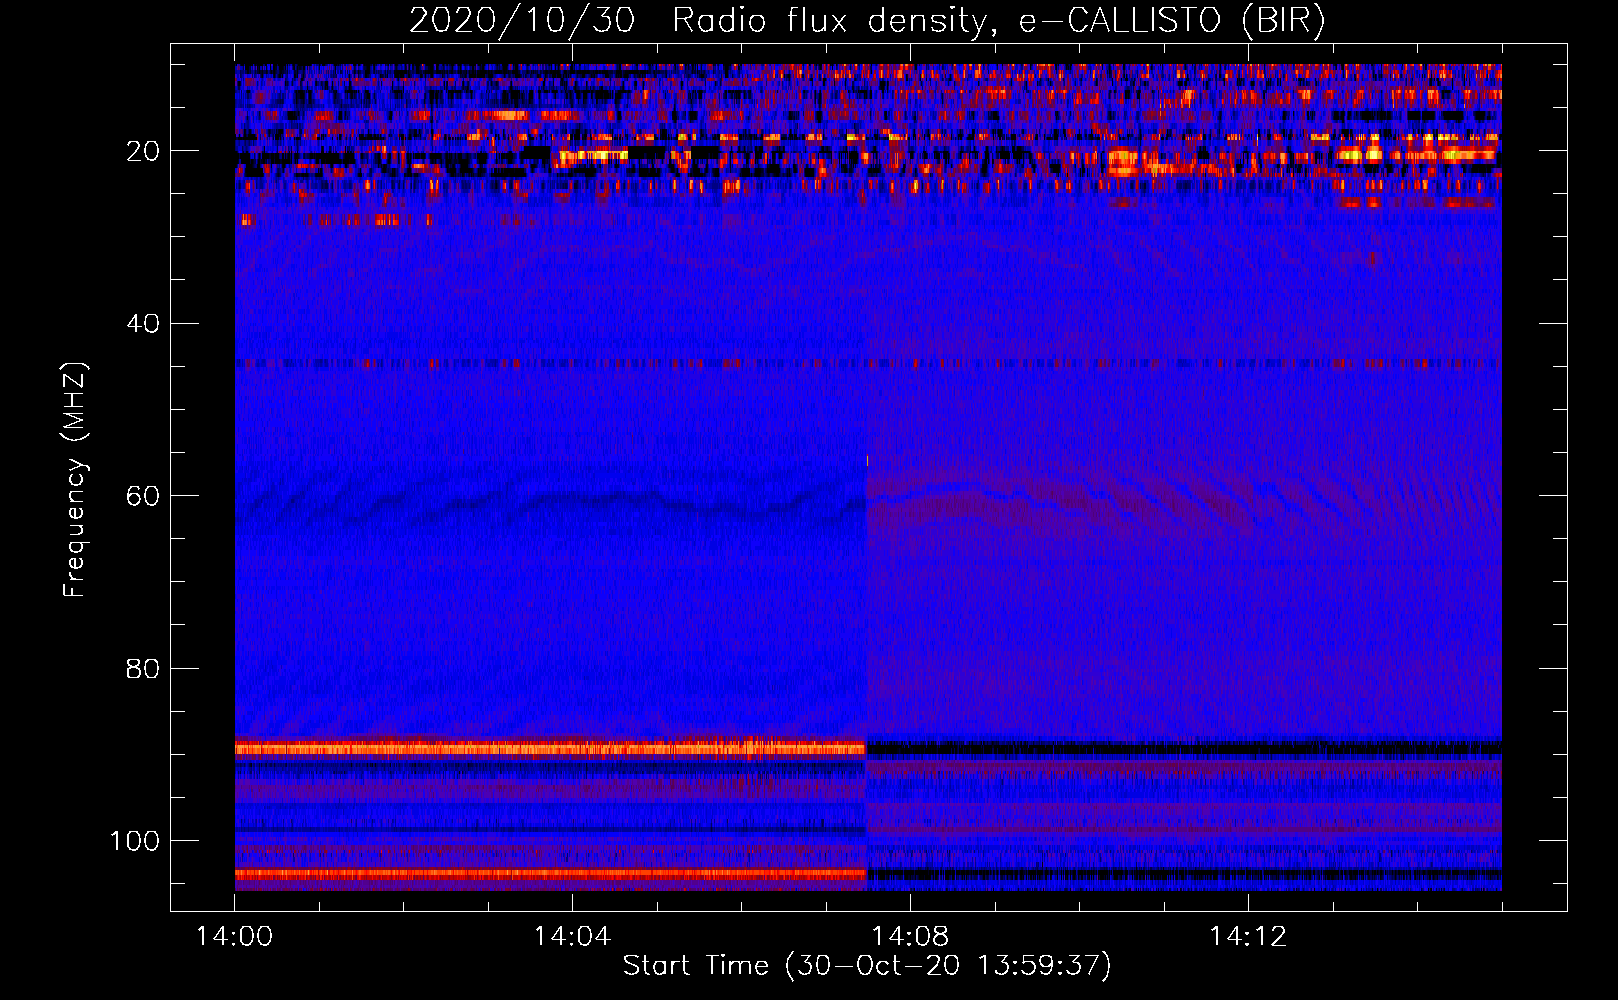
Task: Click the 14:04 time tick label
Action: point(572,936)
